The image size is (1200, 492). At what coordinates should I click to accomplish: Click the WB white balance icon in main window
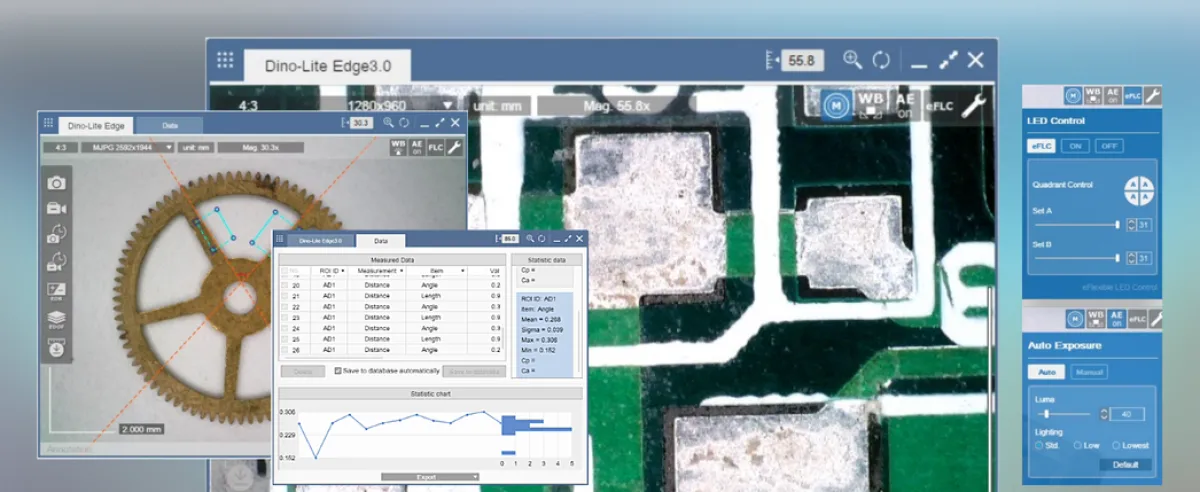tap(870, 104)
